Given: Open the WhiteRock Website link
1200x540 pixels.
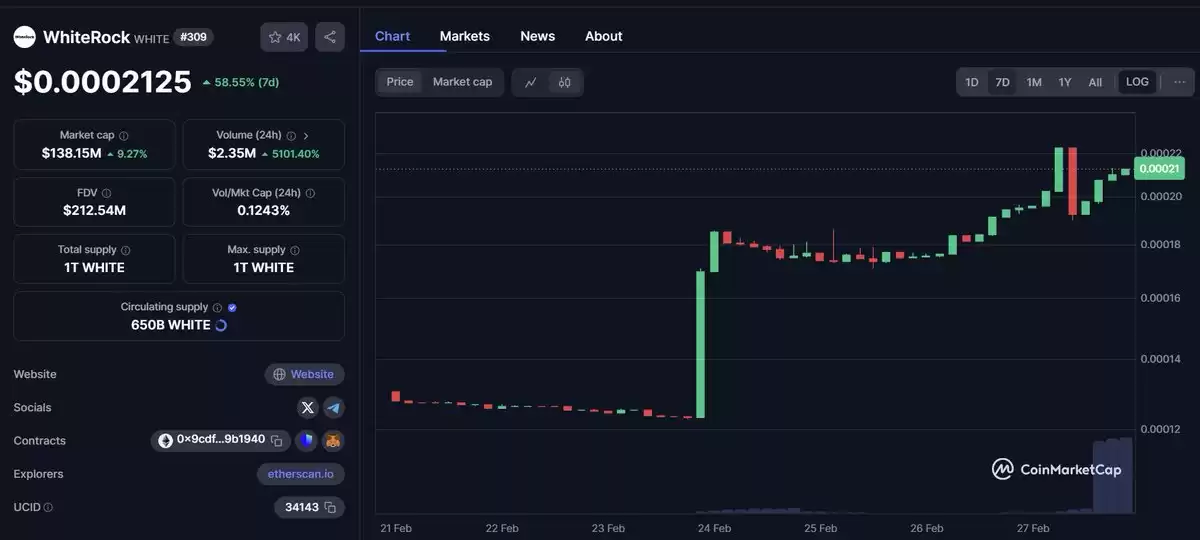Looking at the screenshot, I should (305, 374).
